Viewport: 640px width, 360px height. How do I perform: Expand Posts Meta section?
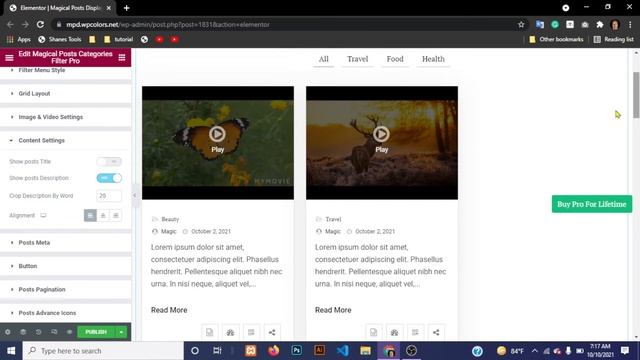65,242
